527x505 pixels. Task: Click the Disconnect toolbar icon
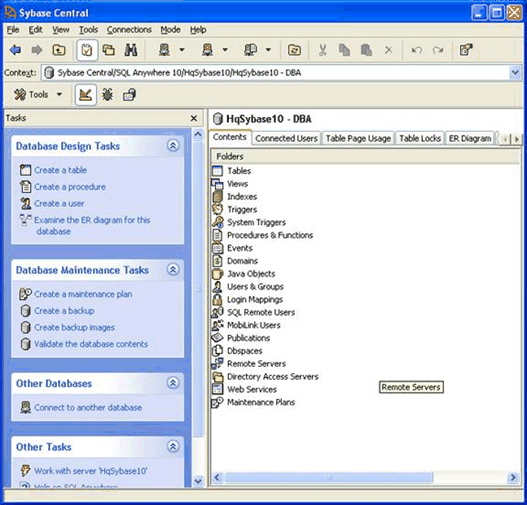(207, 50)
